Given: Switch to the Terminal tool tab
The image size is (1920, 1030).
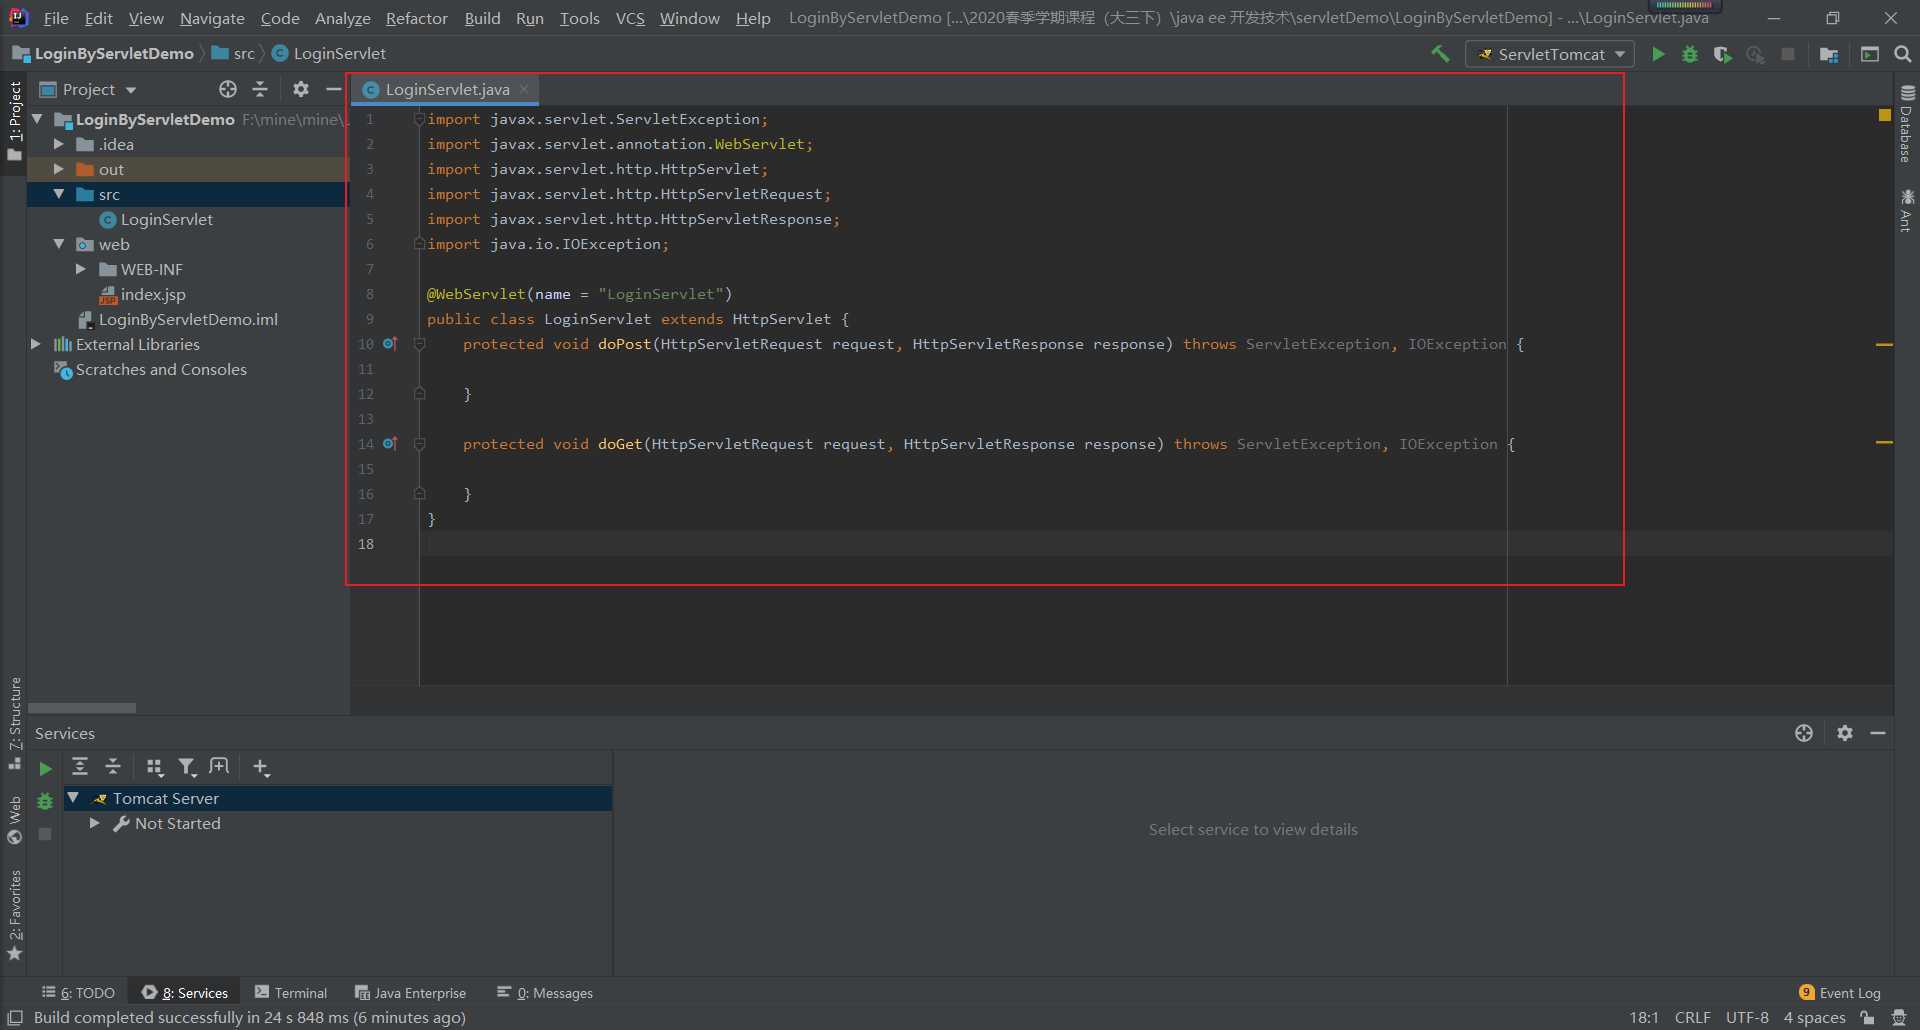Looking at the screenshot, I should tap(291, 993).
